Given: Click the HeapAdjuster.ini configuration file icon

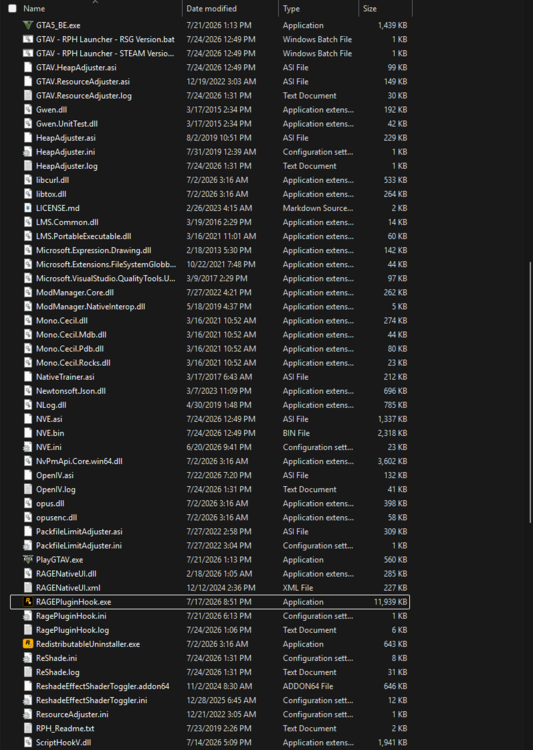Looking at the screenshot, I should [x=28, y=152].
